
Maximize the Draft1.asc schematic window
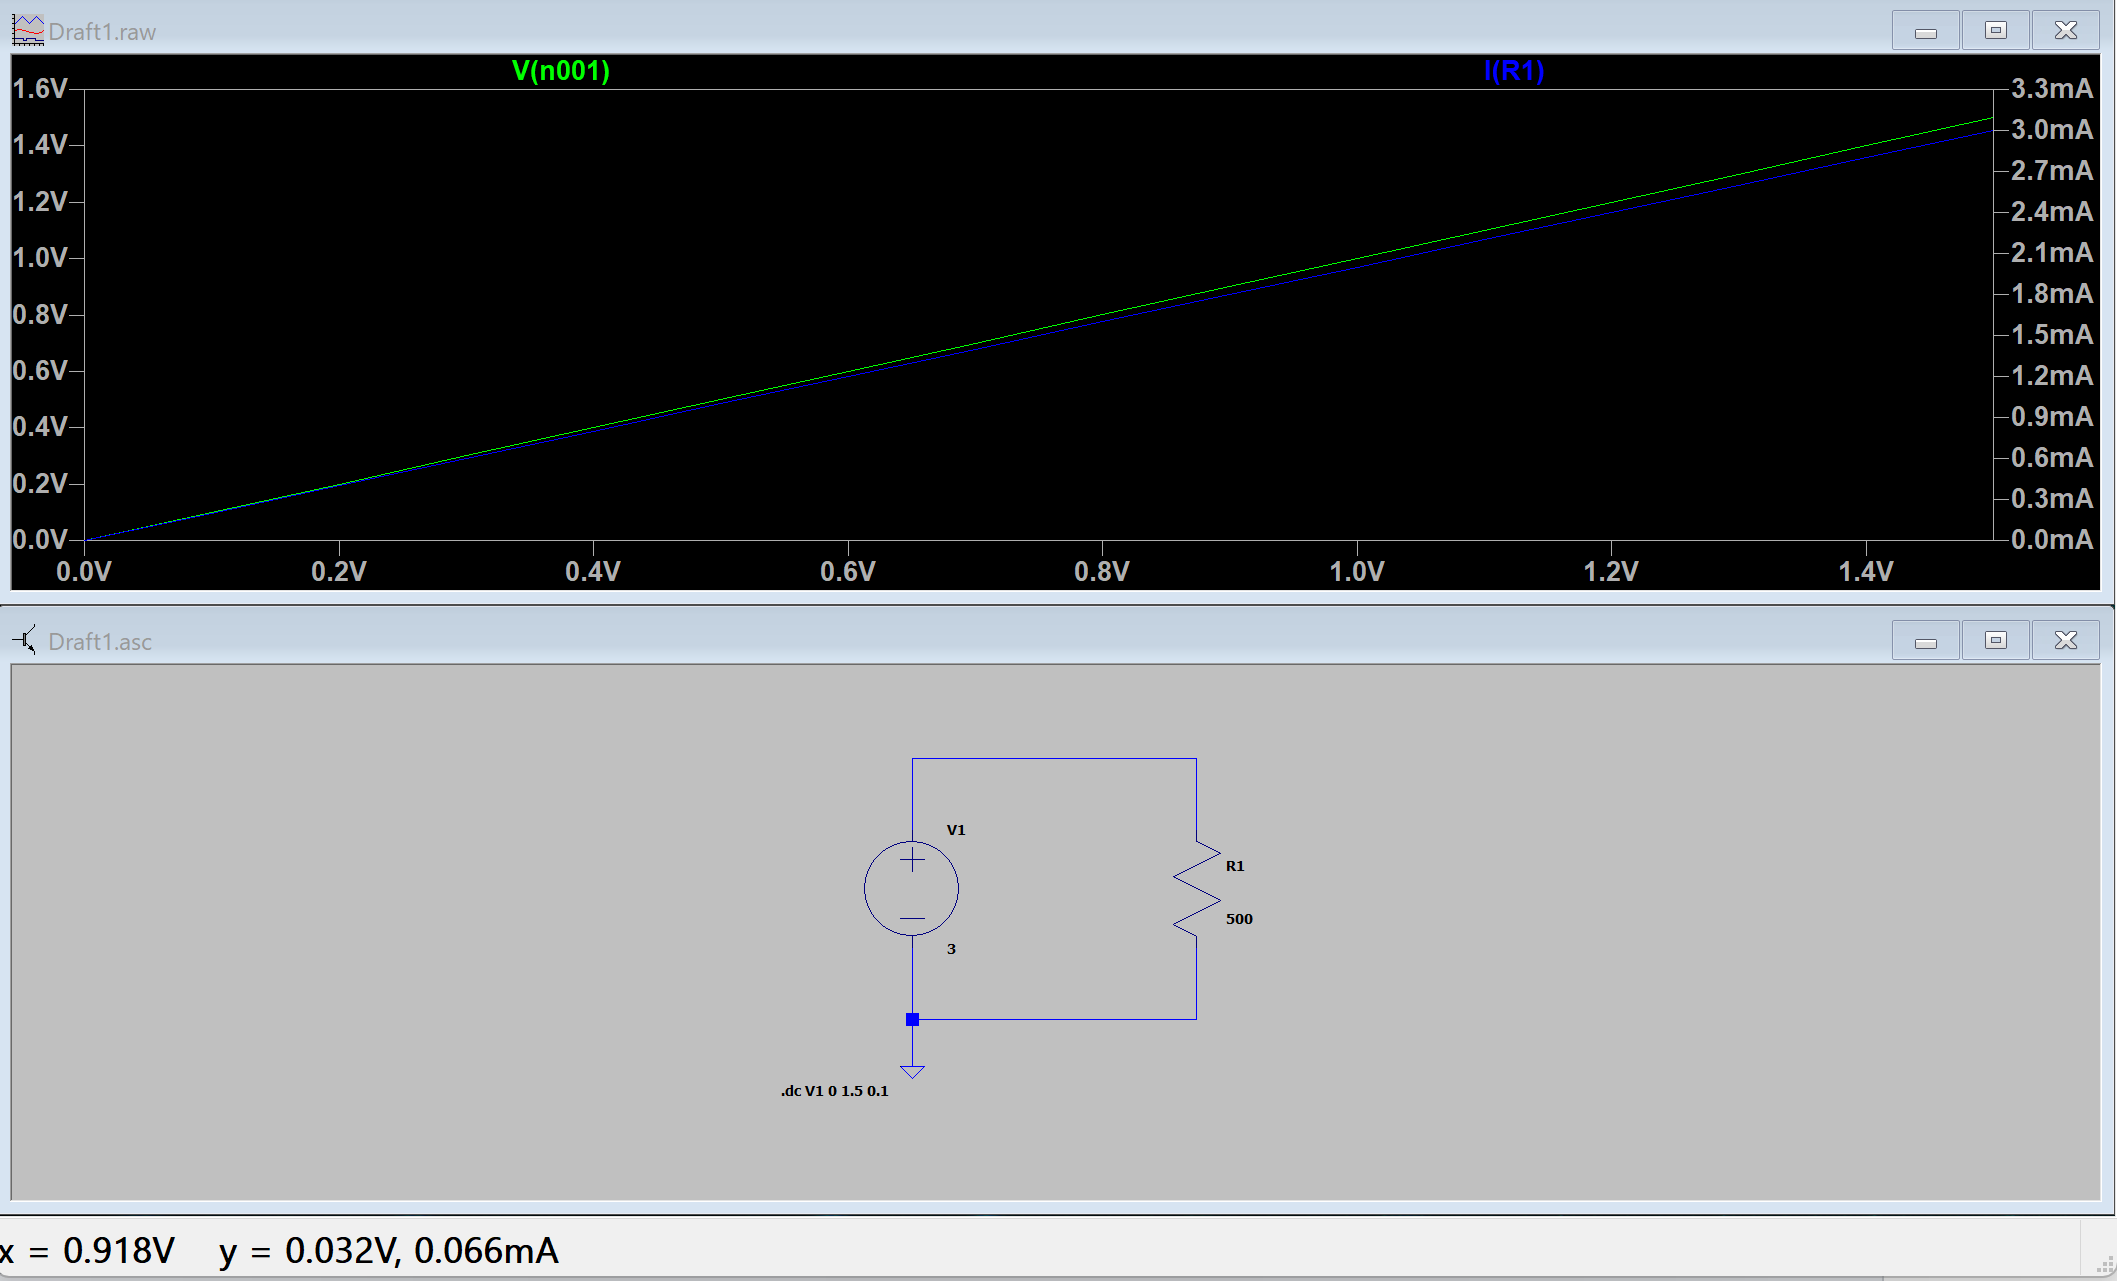click(1995, 641)
